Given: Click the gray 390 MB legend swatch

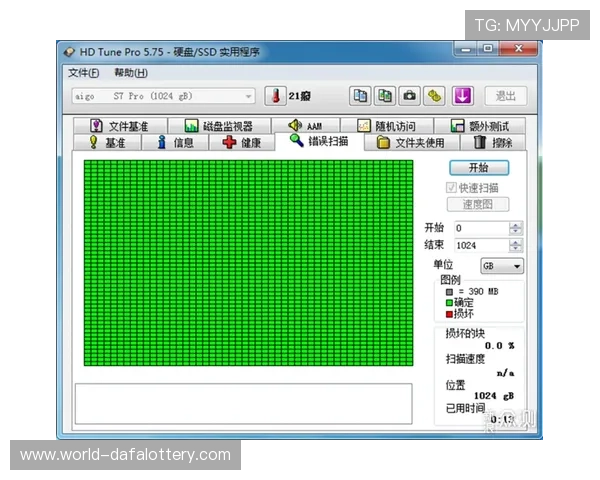Looking at the screenshot, I should pos(449,292).
